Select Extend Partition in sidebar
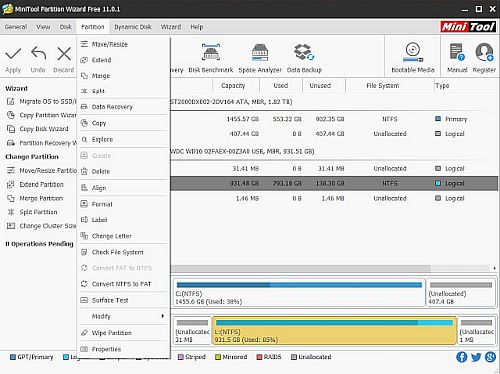The height and width of the screenshot is (374, 500). click(x=35, y=184)
